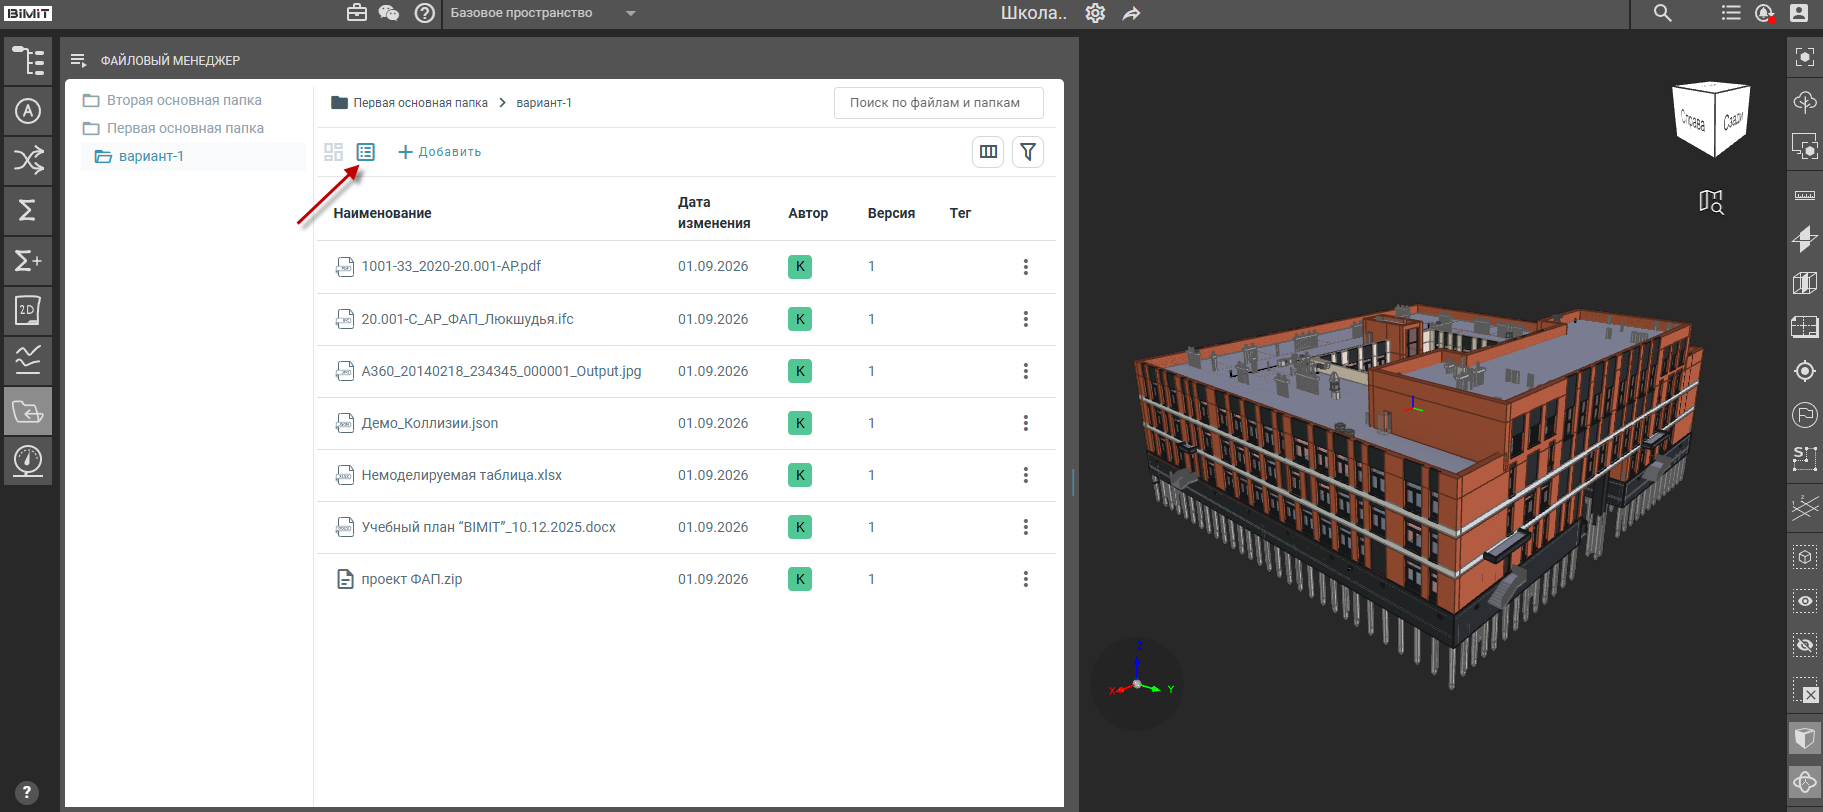Open options menu for Немоделируемая таблица.xlsx
Screen dimensions: 1823x812
pos(1025,475)
